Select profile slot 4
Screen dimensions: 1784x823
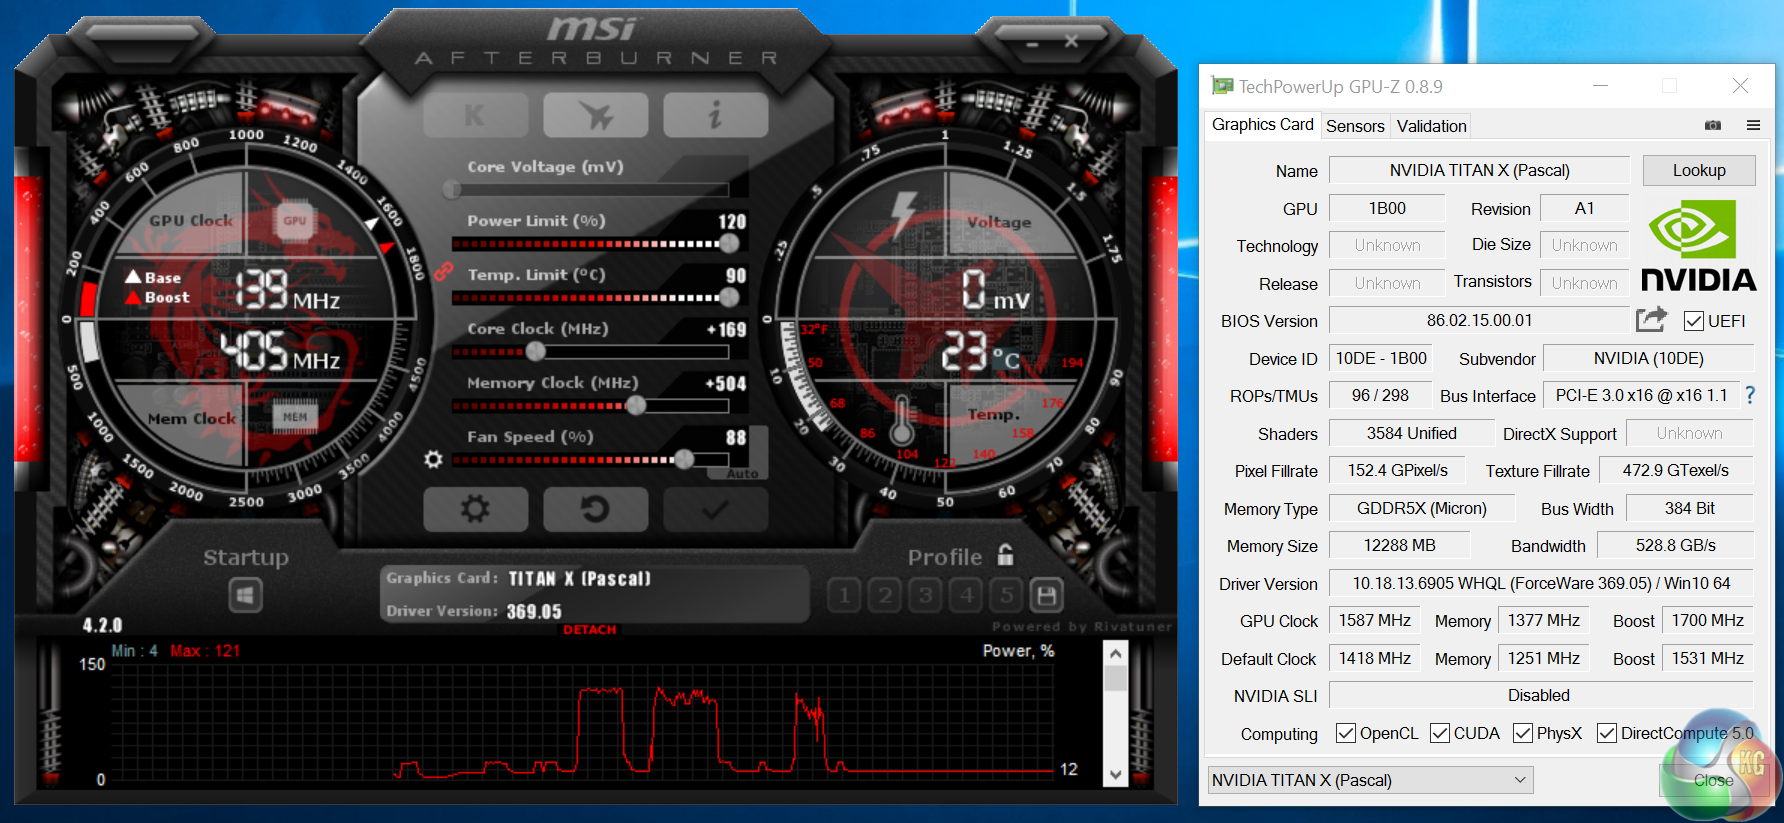pos(966,596)
